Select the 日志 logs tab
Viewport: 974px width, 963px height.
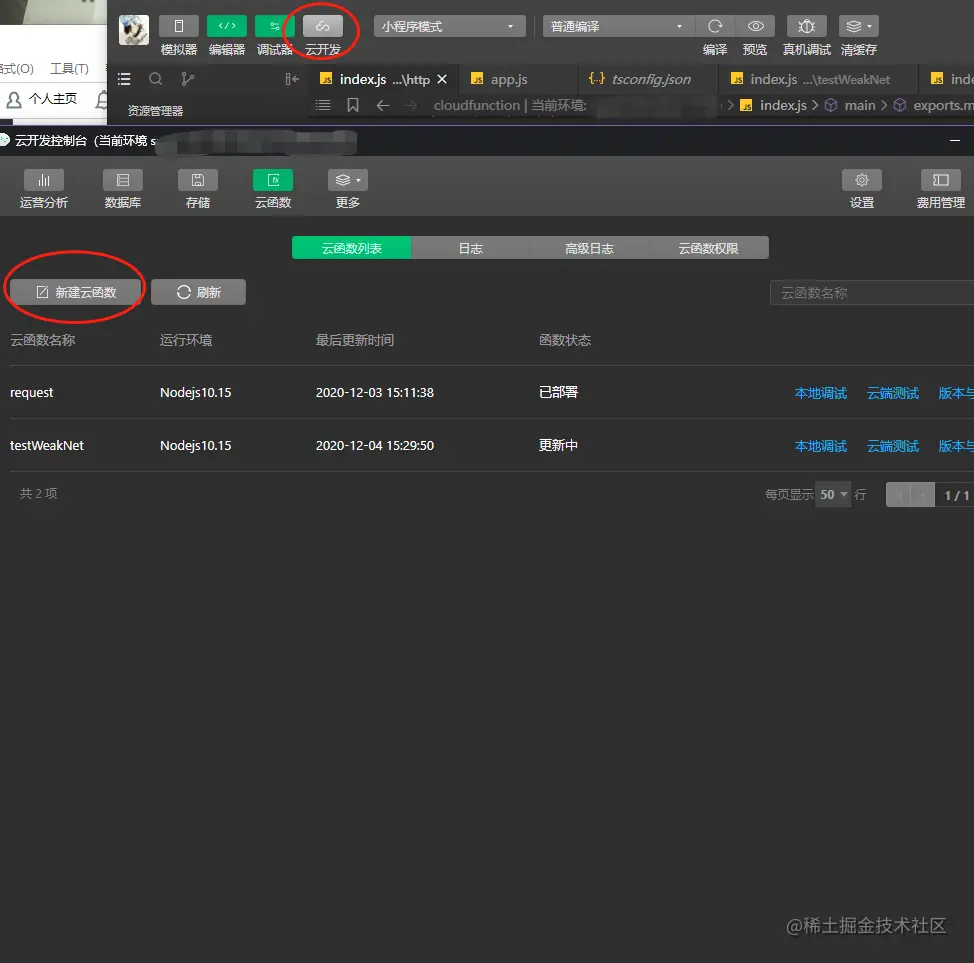pyautogui.click(x=470, y=248)
